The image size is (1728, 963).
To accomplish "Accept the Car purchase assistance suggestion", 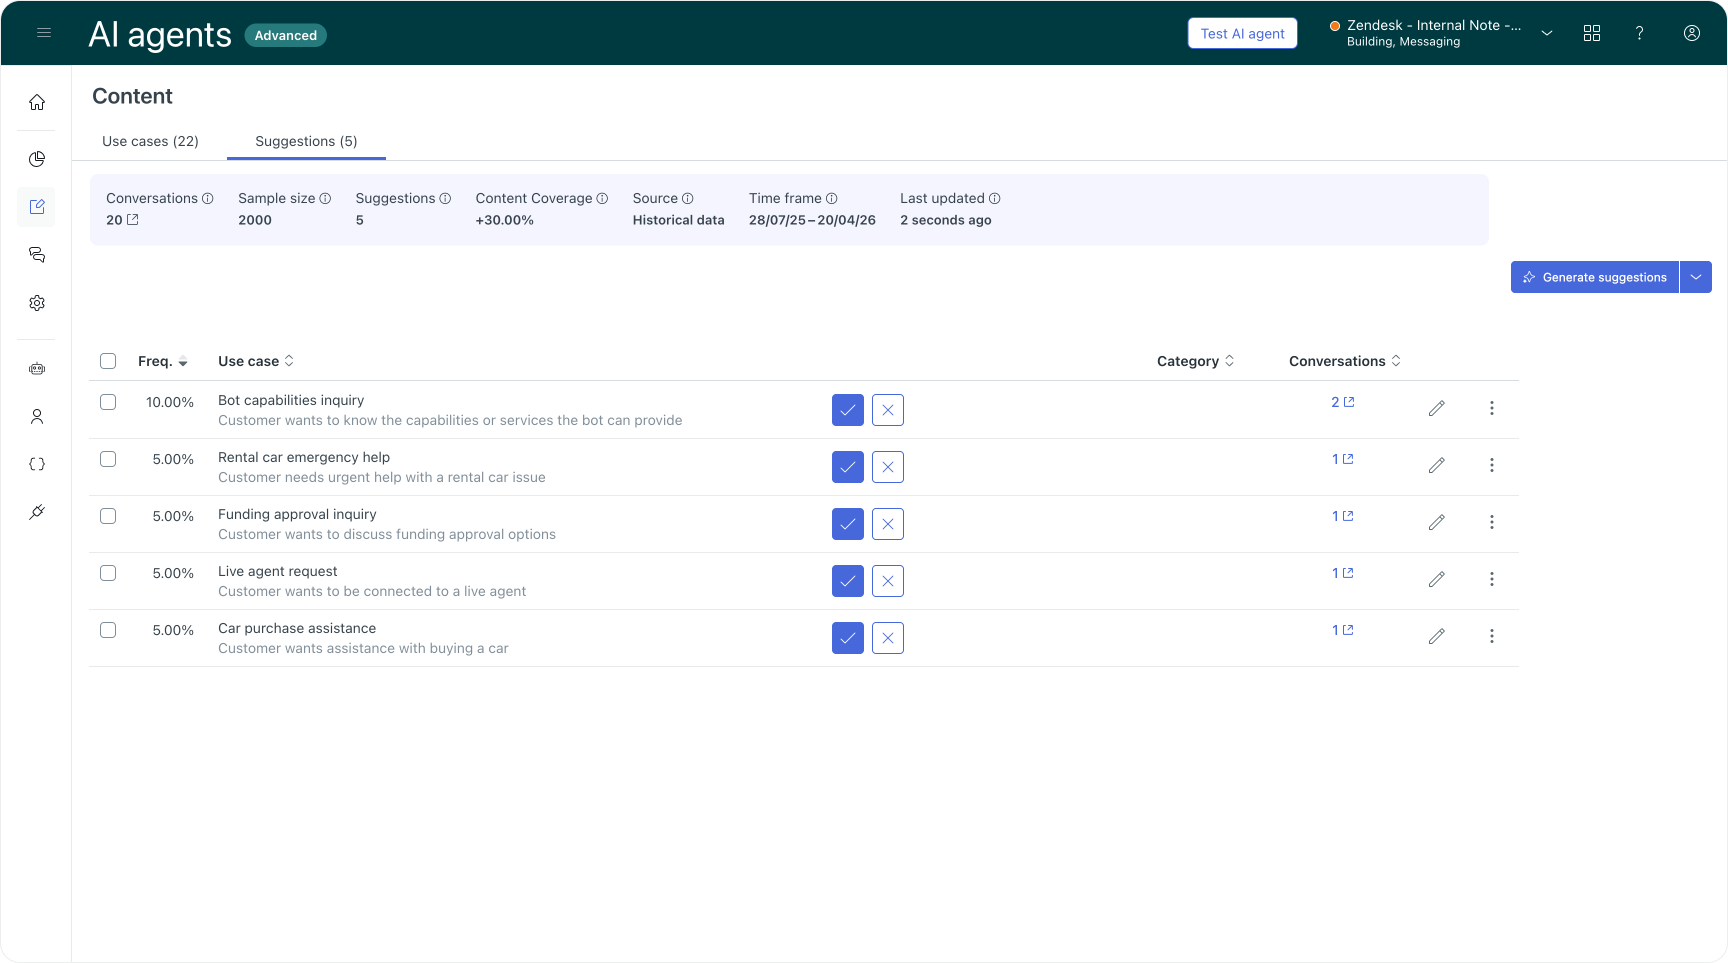I will pos(848,638).
